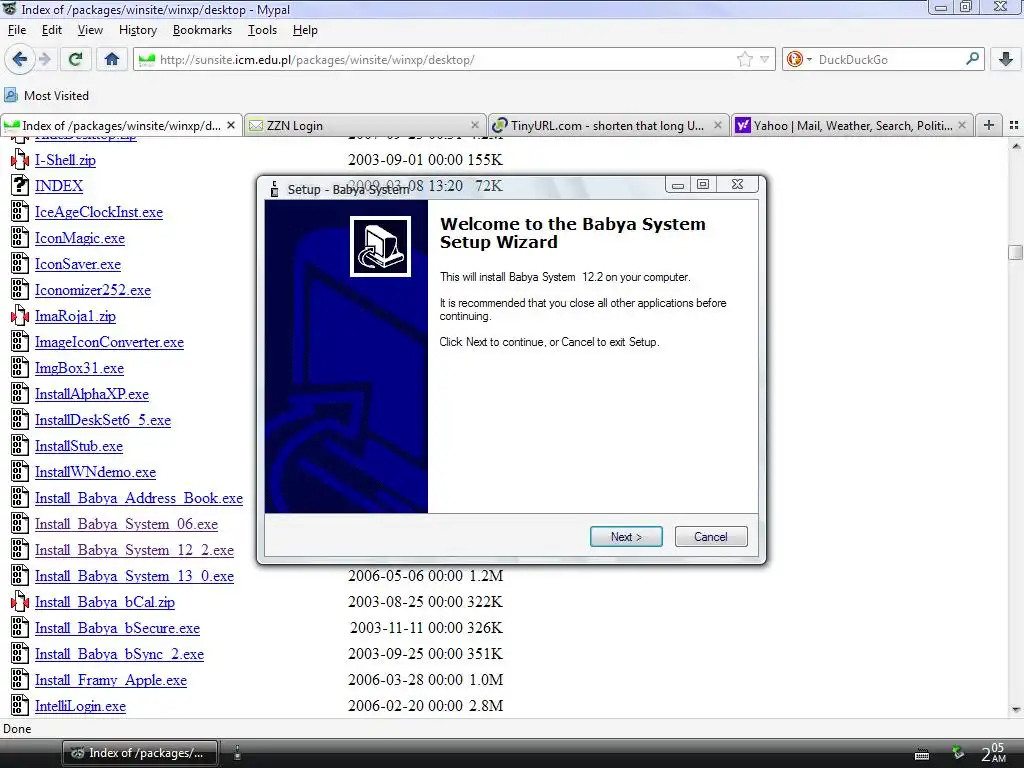The image size is (1024, 768).
Task: Download ImageIconConverter.exe link
Action: 109,342
